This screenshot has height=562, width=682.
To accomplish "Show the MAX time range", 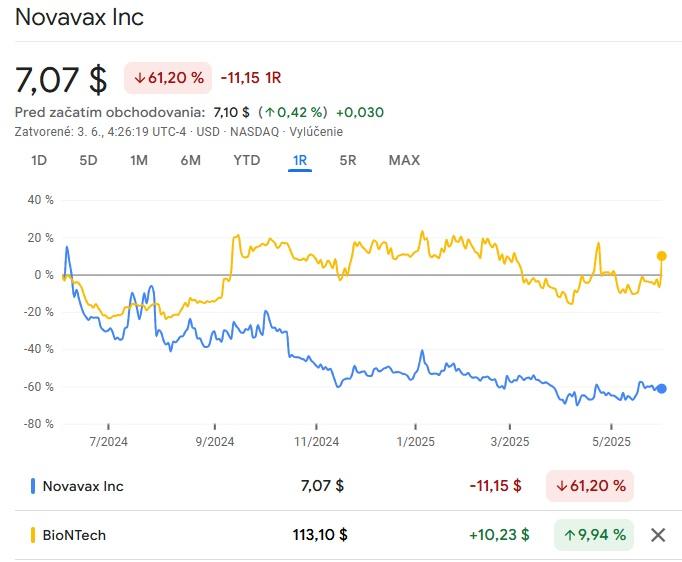I will tap(404, 161).
